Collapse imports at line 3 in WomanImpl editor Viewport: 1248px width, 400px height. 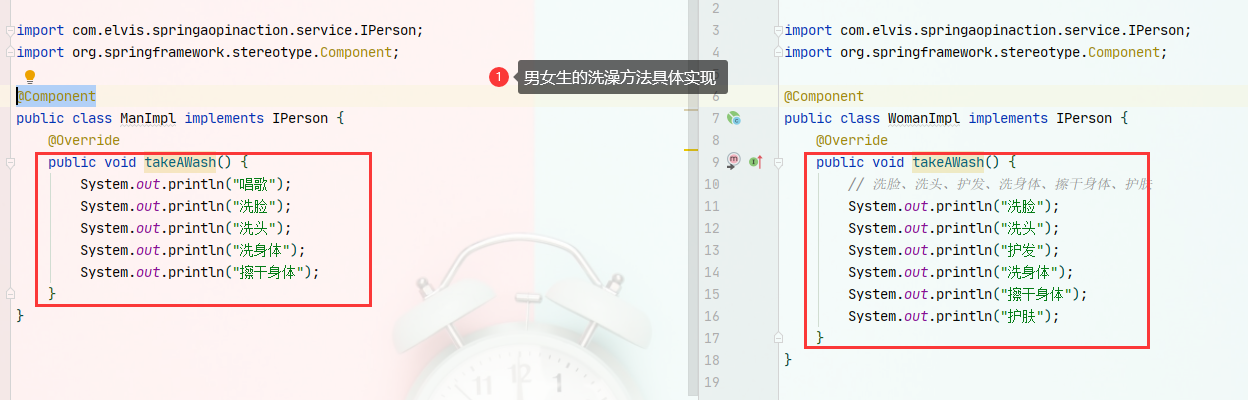[778, 31]
